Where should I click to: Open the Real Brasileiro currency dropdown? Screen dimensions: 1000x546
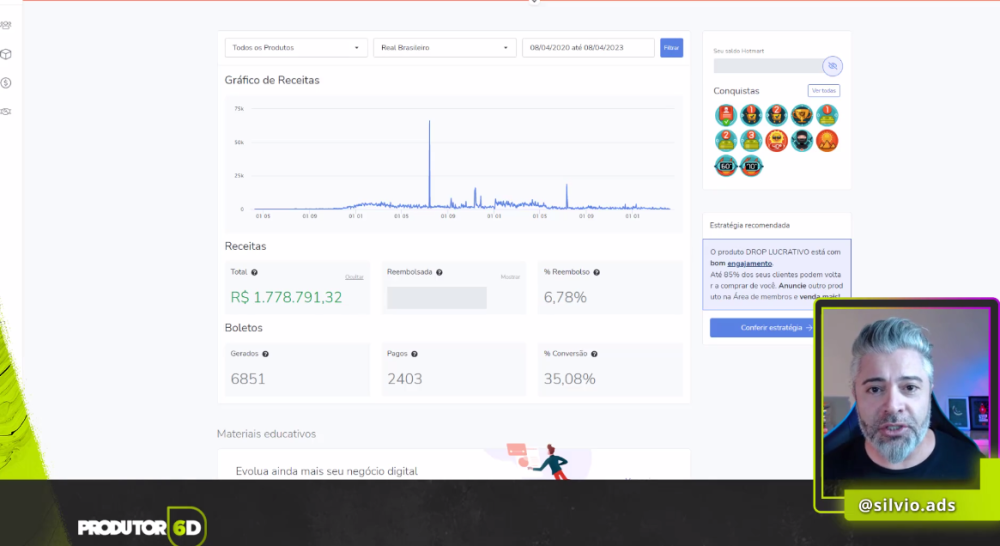445,48
